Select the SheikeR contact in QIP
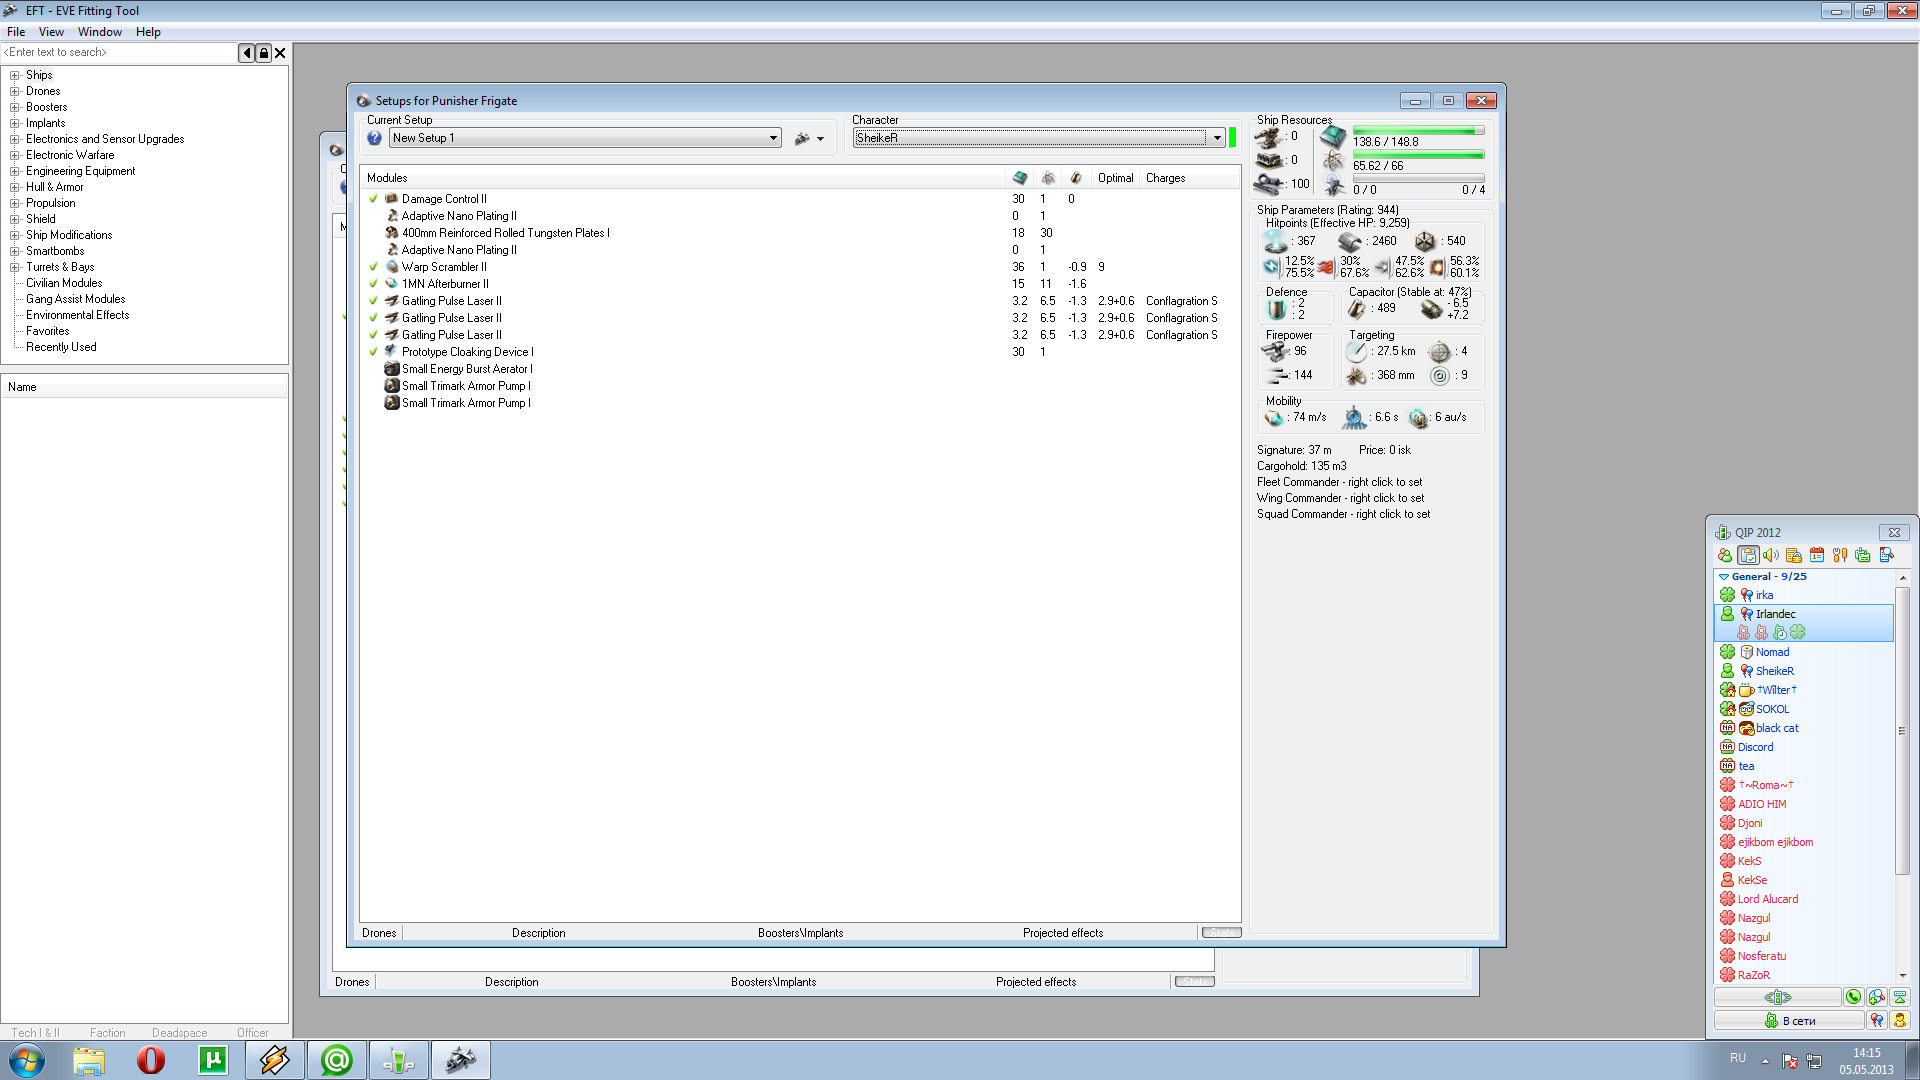Image resolution: width=1920 pixels, height=1080 pixels. point(1774,671)
